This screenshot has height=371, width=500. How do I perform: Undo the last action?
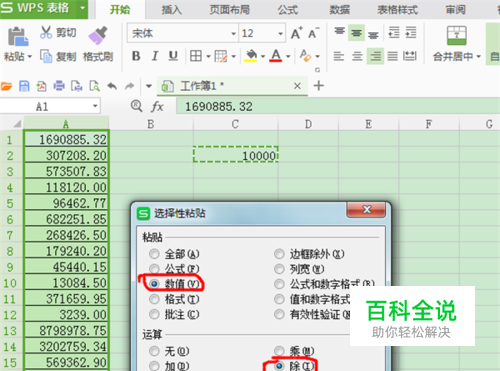[112, 86]
